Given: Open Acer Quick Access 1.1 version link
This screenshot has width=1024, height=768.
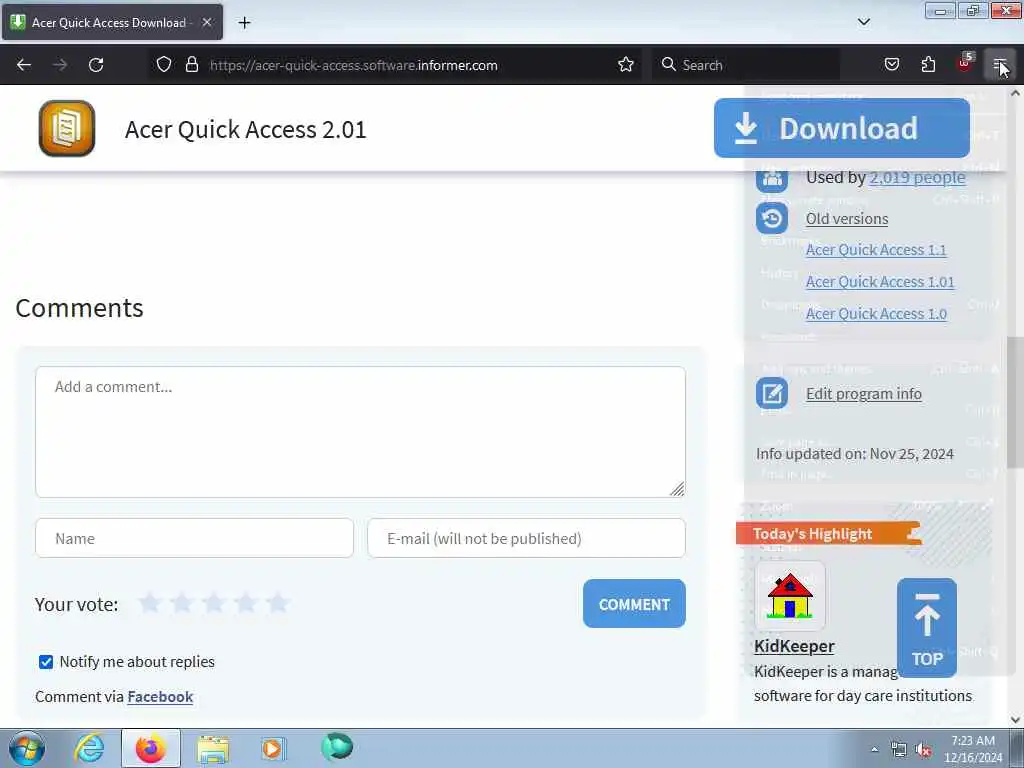Looking at the screenshot, I should coord(876,249).
